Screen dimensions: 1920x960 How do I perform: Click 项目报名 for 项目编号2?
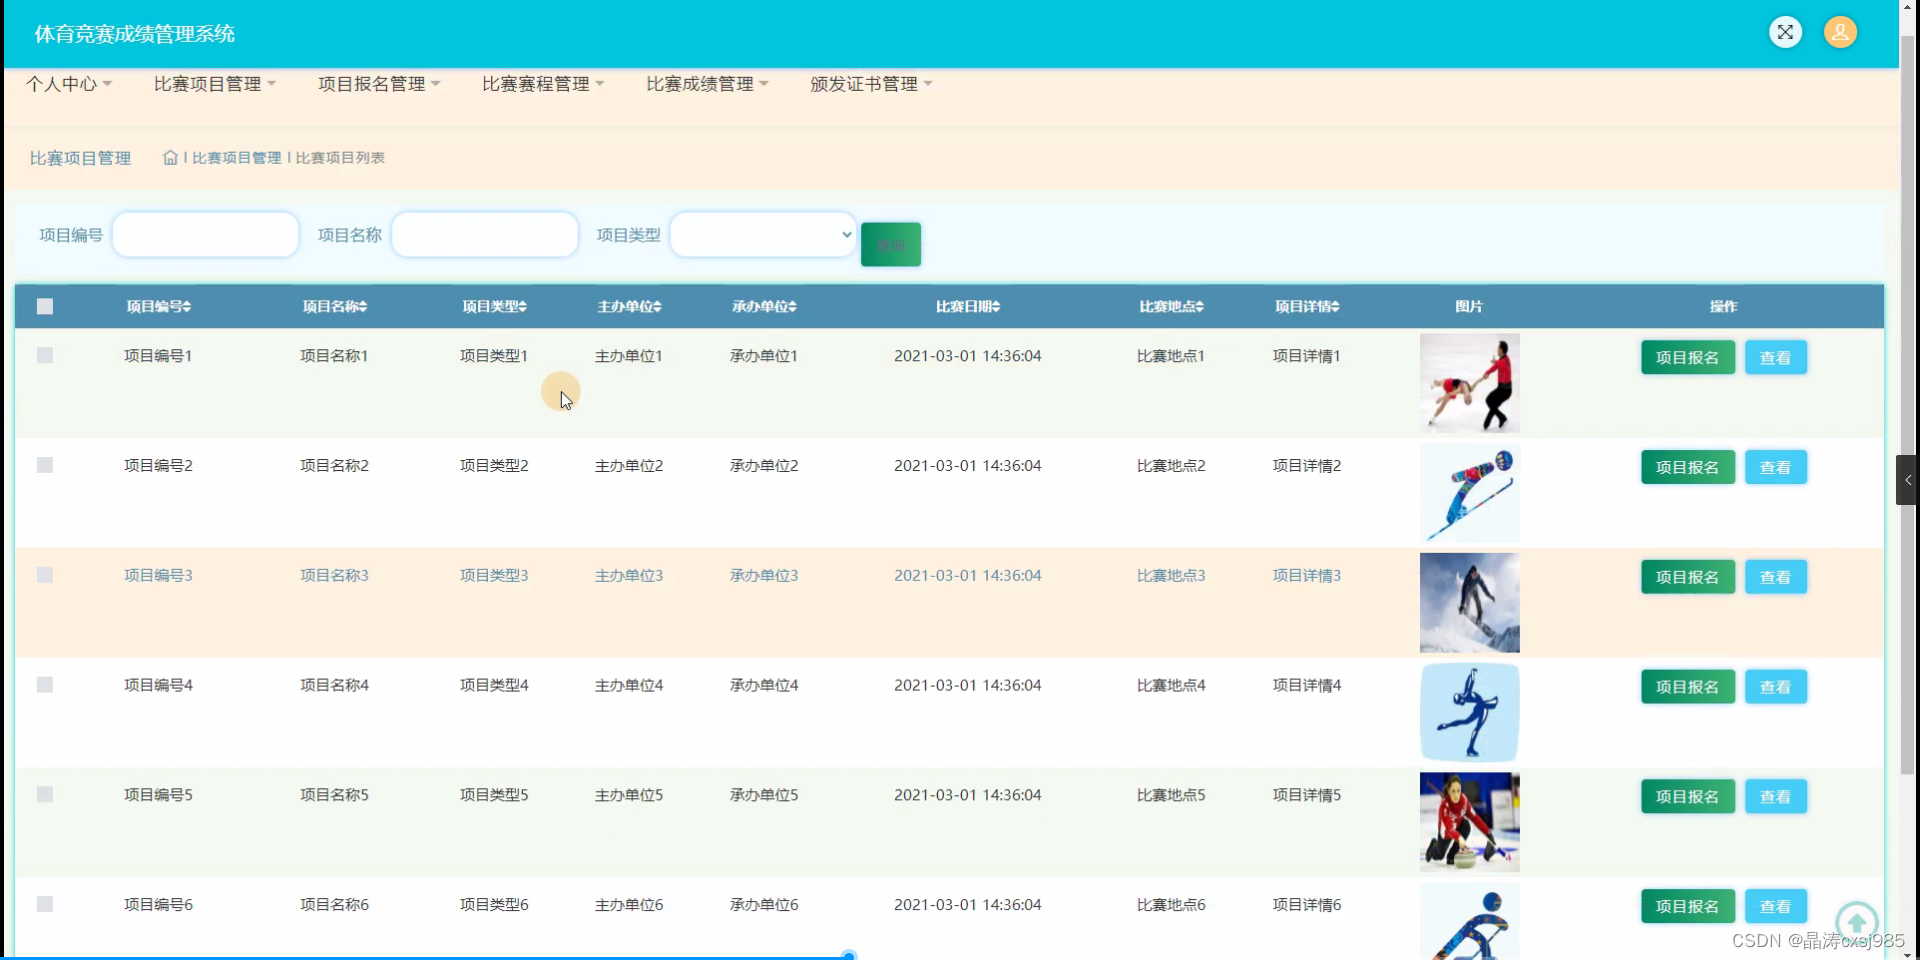tap(1688, 468)
